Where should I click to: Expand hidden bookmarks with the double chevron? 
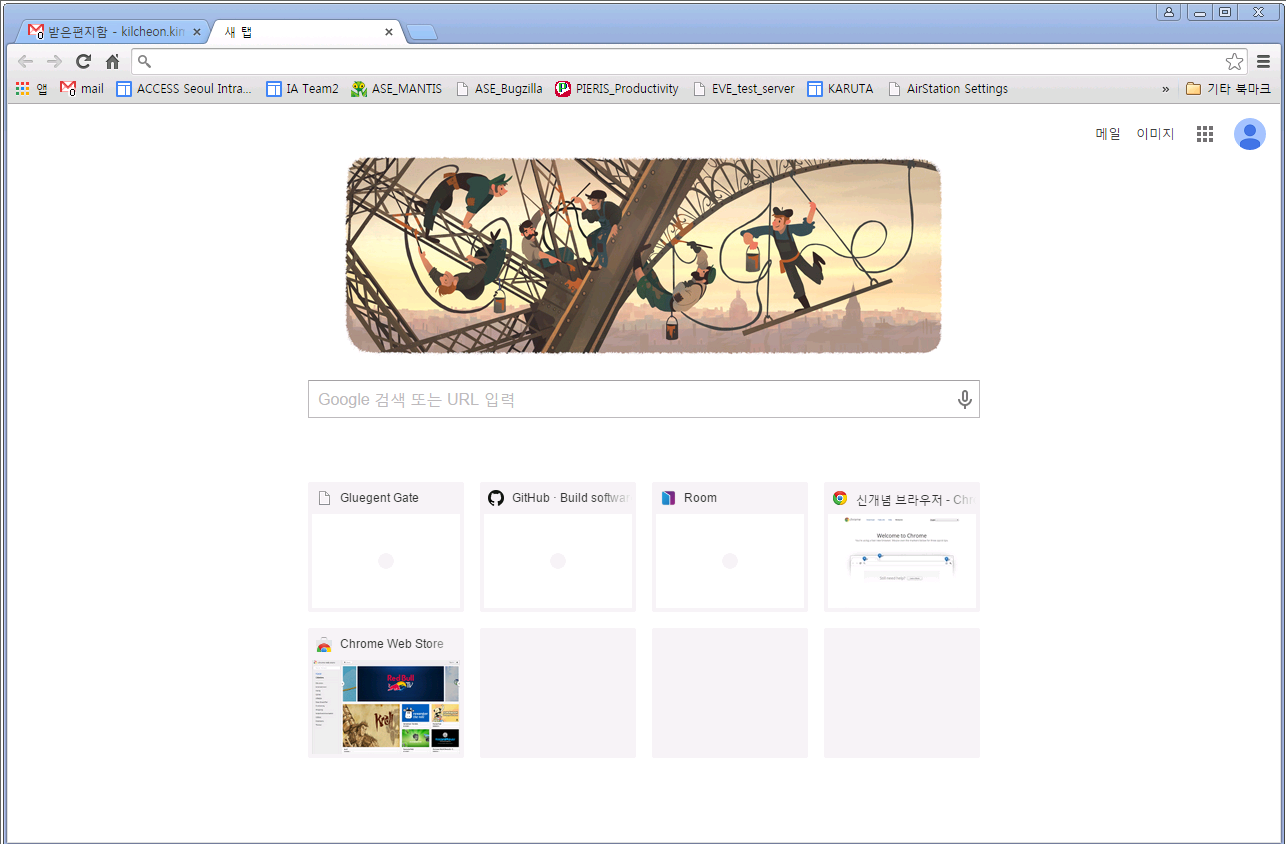pyautogui.click(x=1165, y=89)
